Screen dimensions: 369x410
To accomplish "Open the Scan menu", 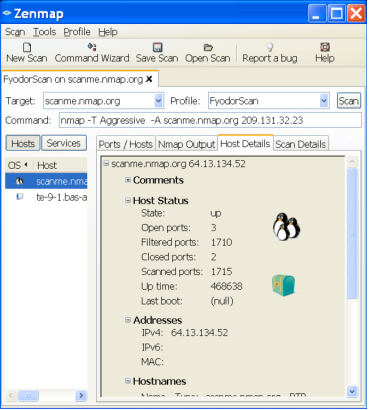I will pyautogui.click(x=15, y=32).
